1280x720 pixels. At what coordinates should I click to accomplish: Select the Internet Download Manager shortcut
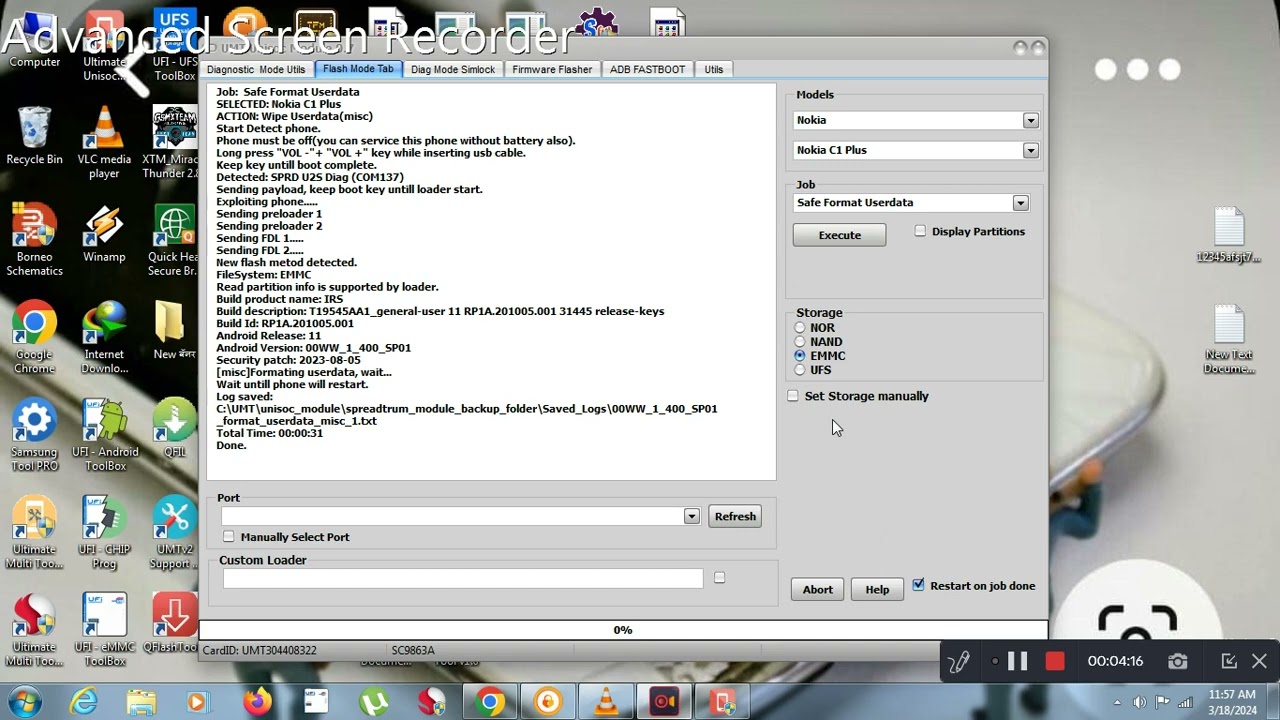104,338
